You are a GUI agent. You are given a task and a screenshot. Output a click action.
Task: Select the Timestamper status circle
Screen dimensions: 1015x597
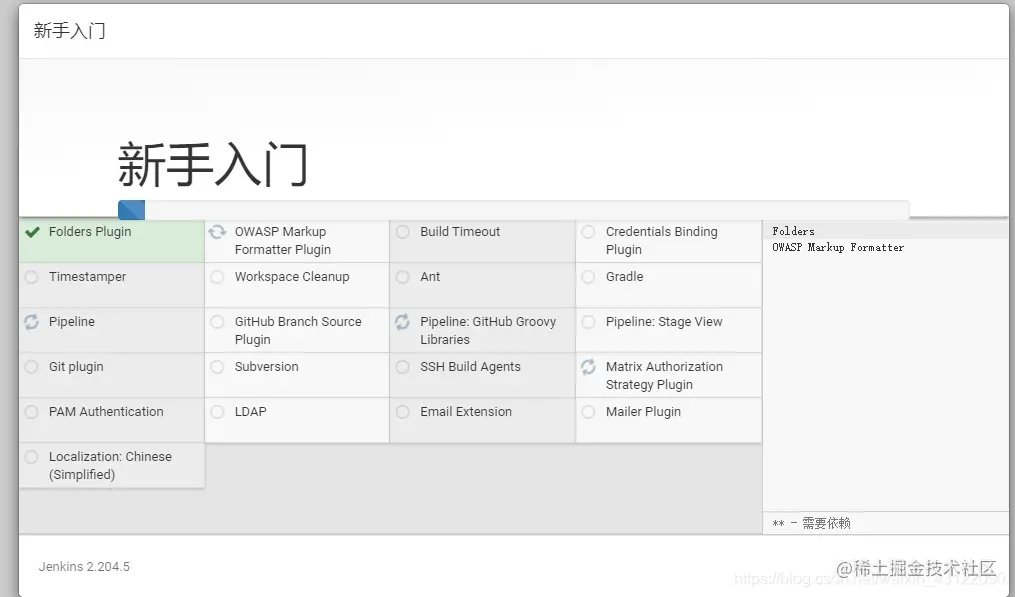(31, 277)
